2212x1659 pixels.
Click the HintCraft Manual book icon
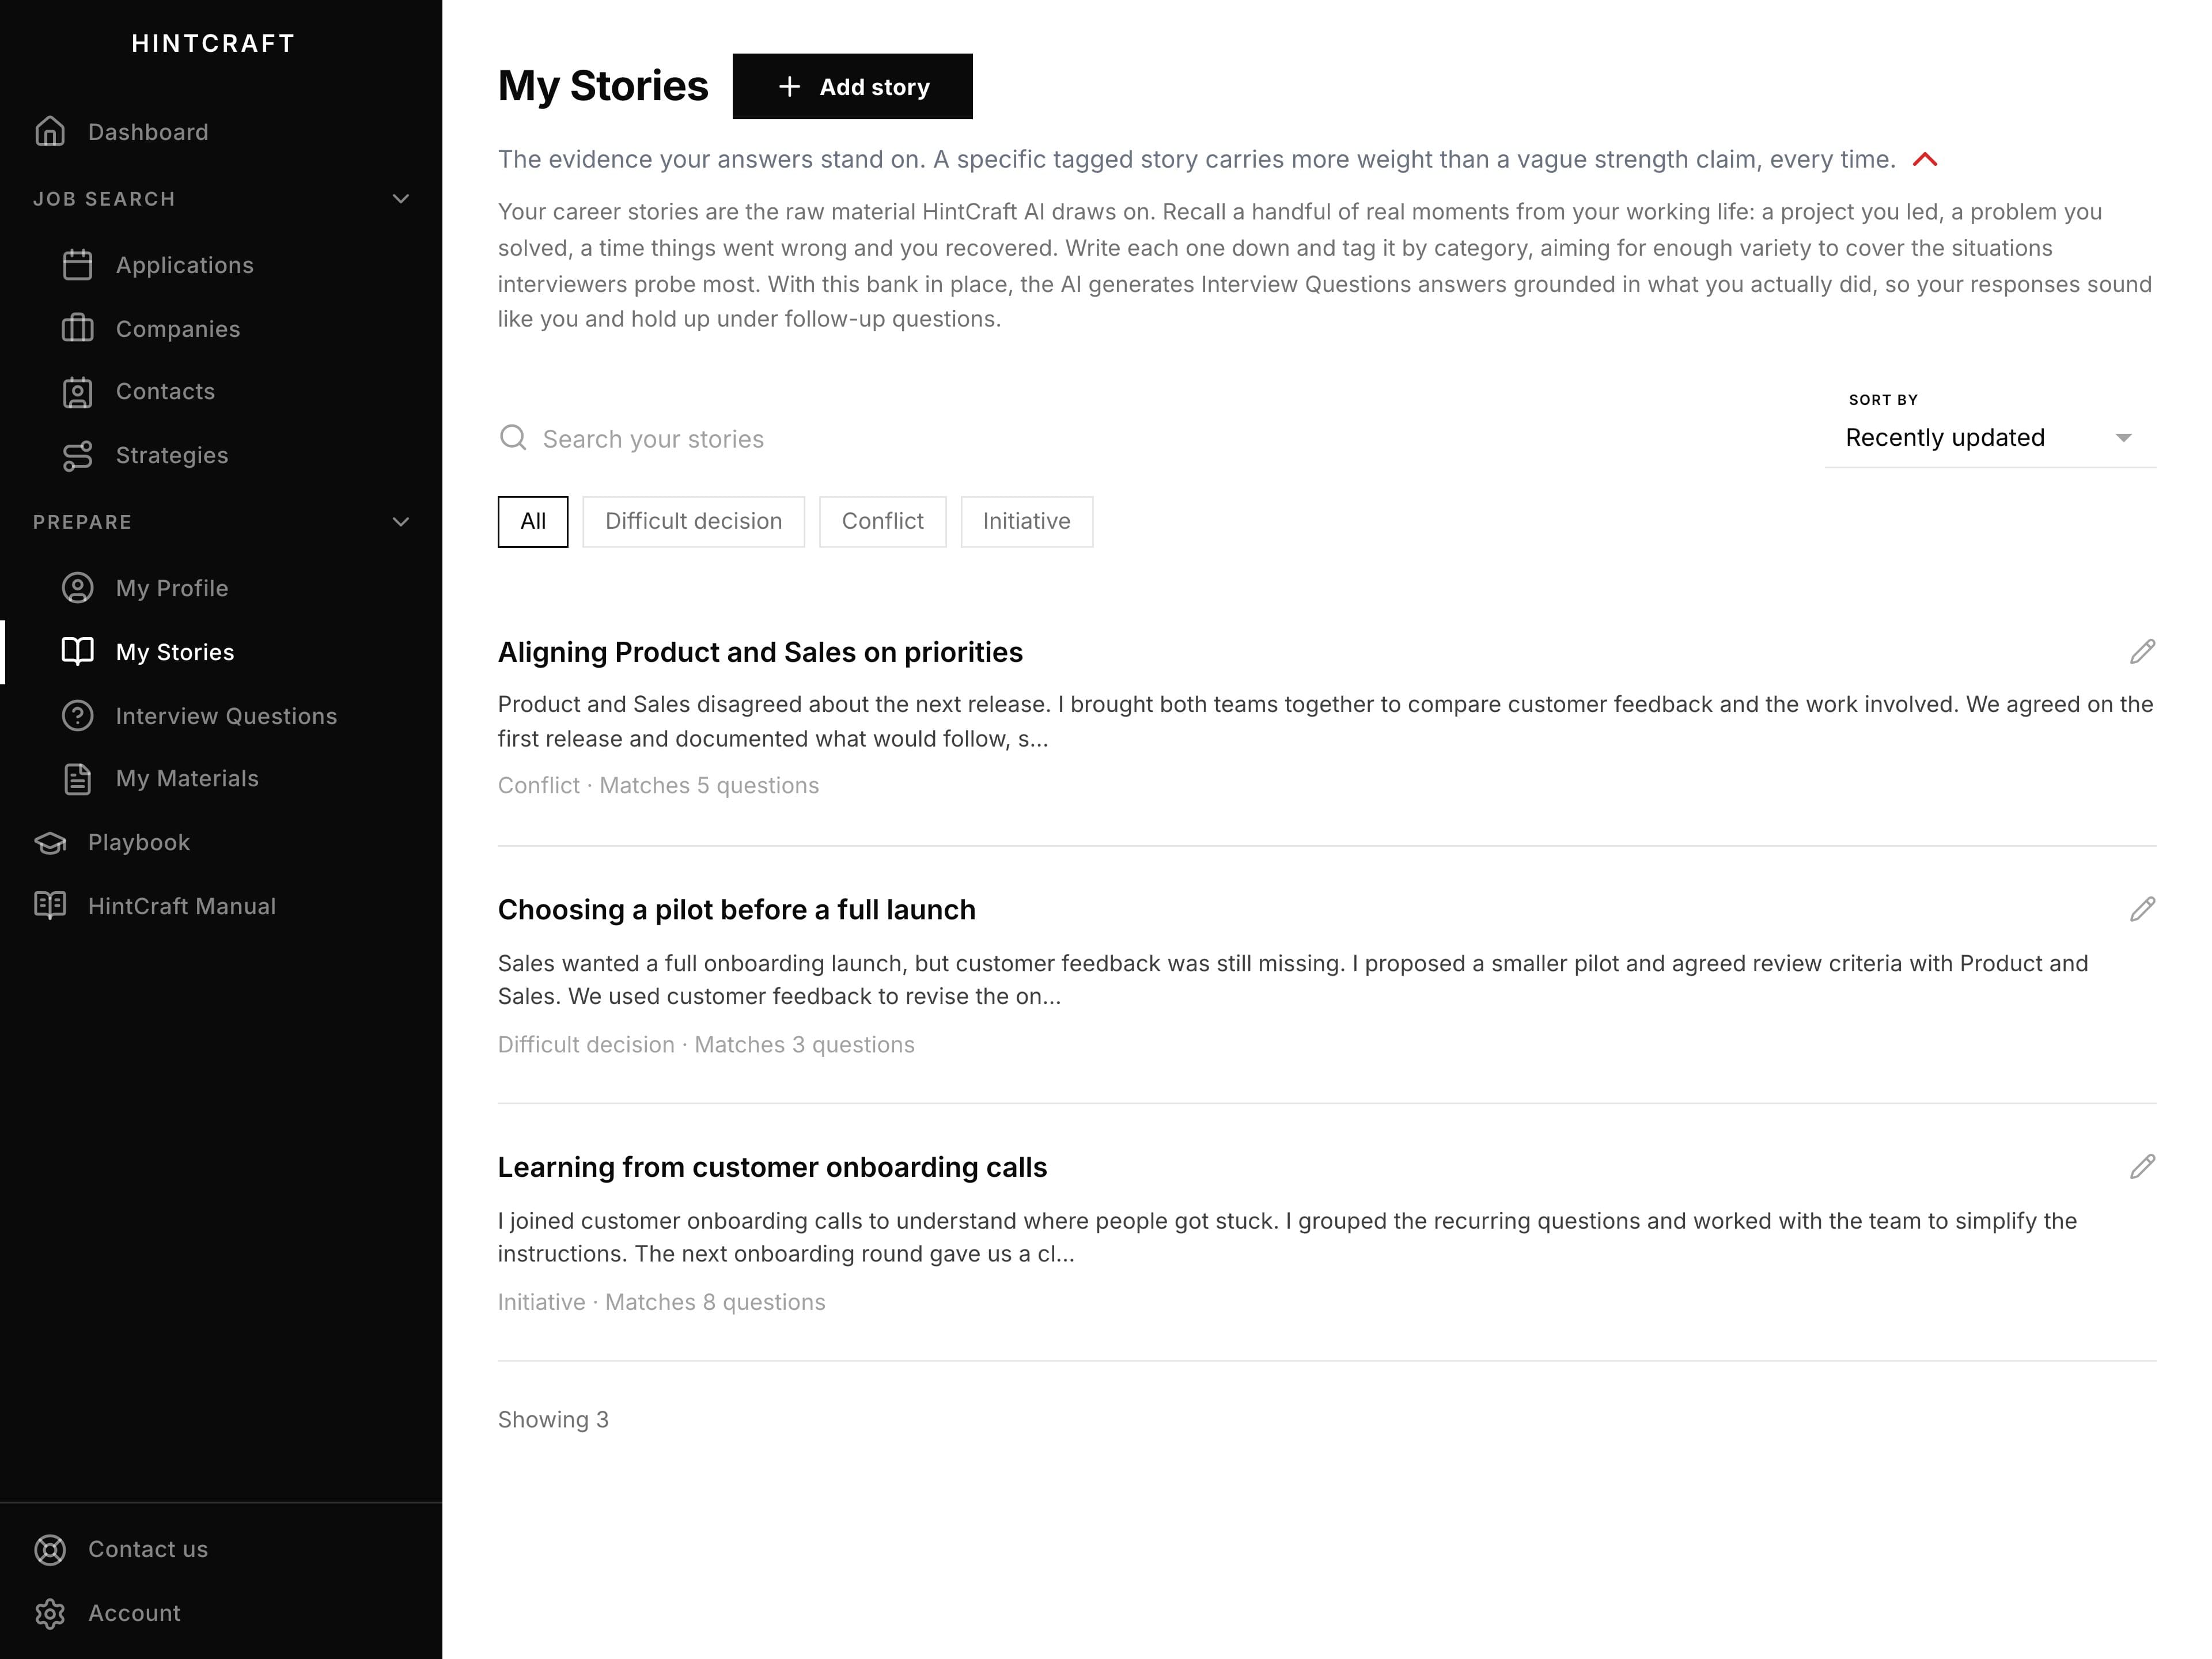point(50,906)
